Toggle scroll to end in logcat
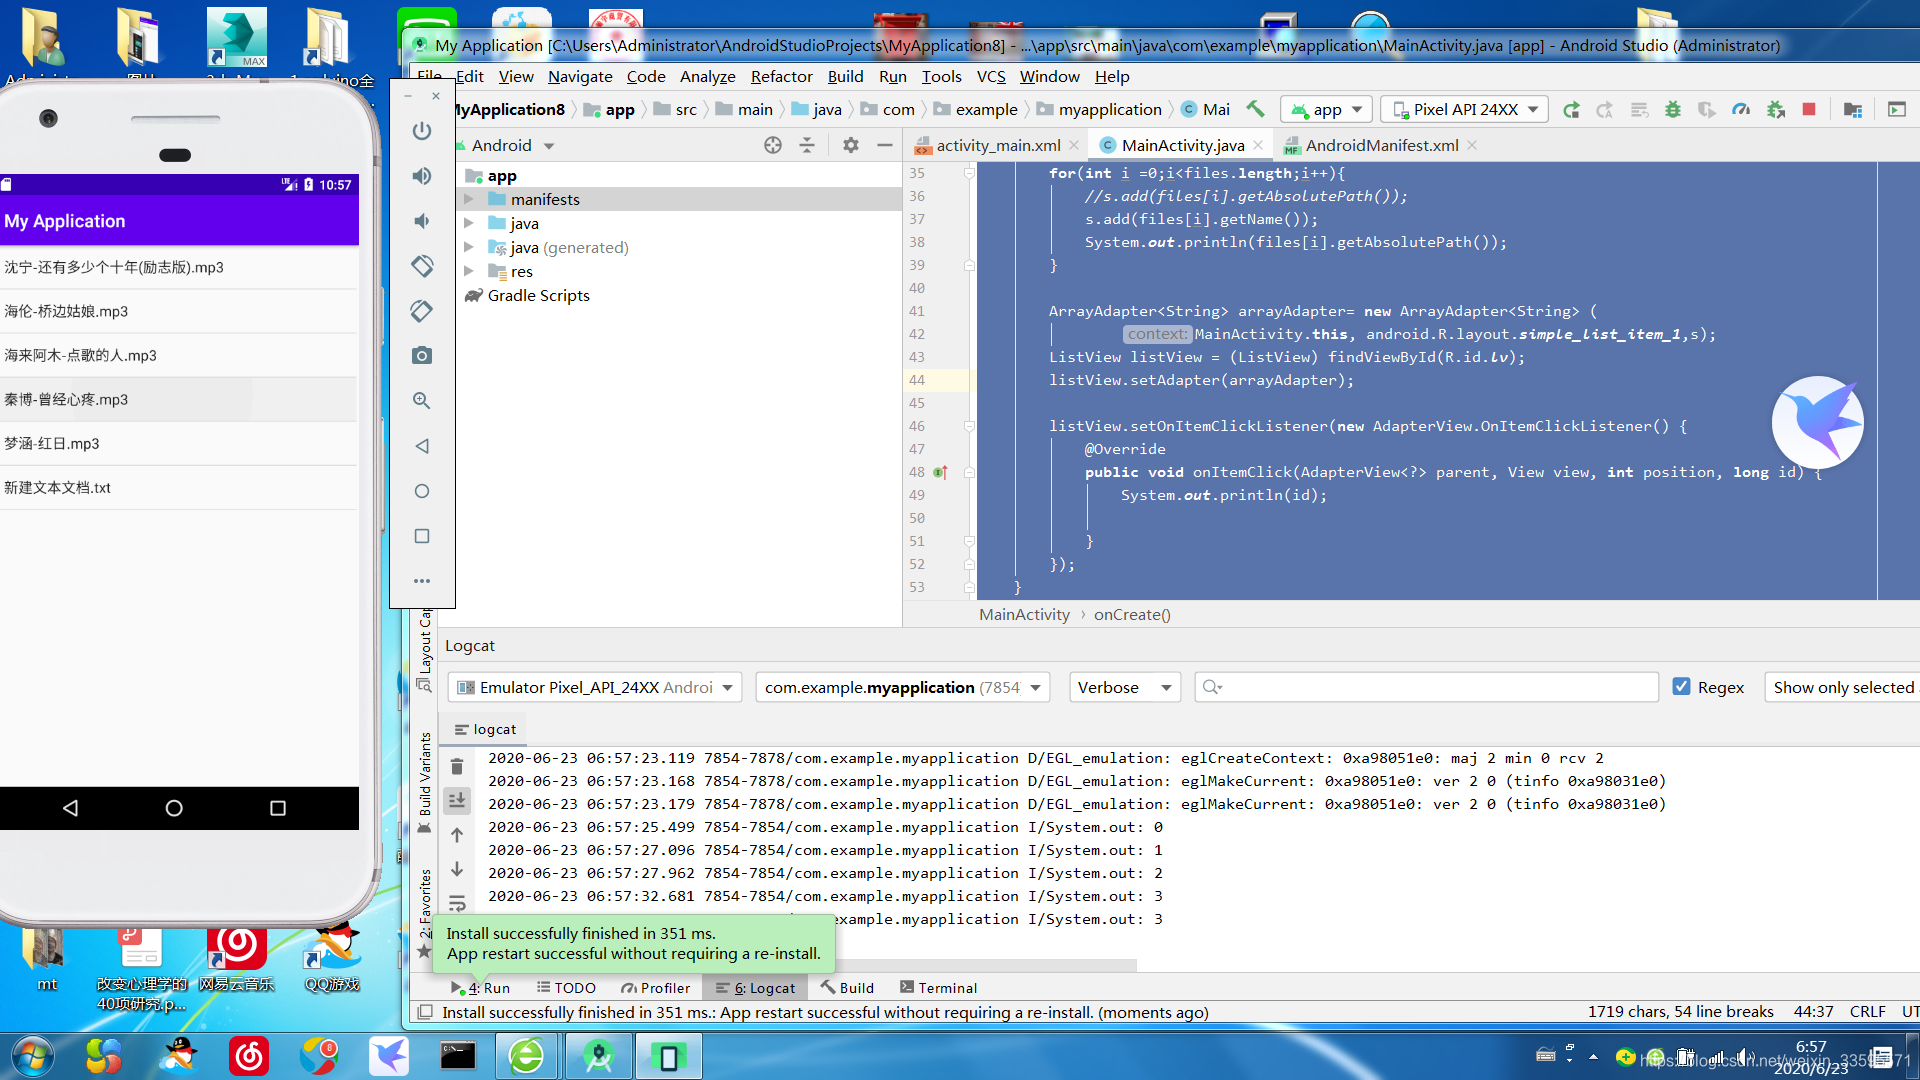 click(457, 800)
